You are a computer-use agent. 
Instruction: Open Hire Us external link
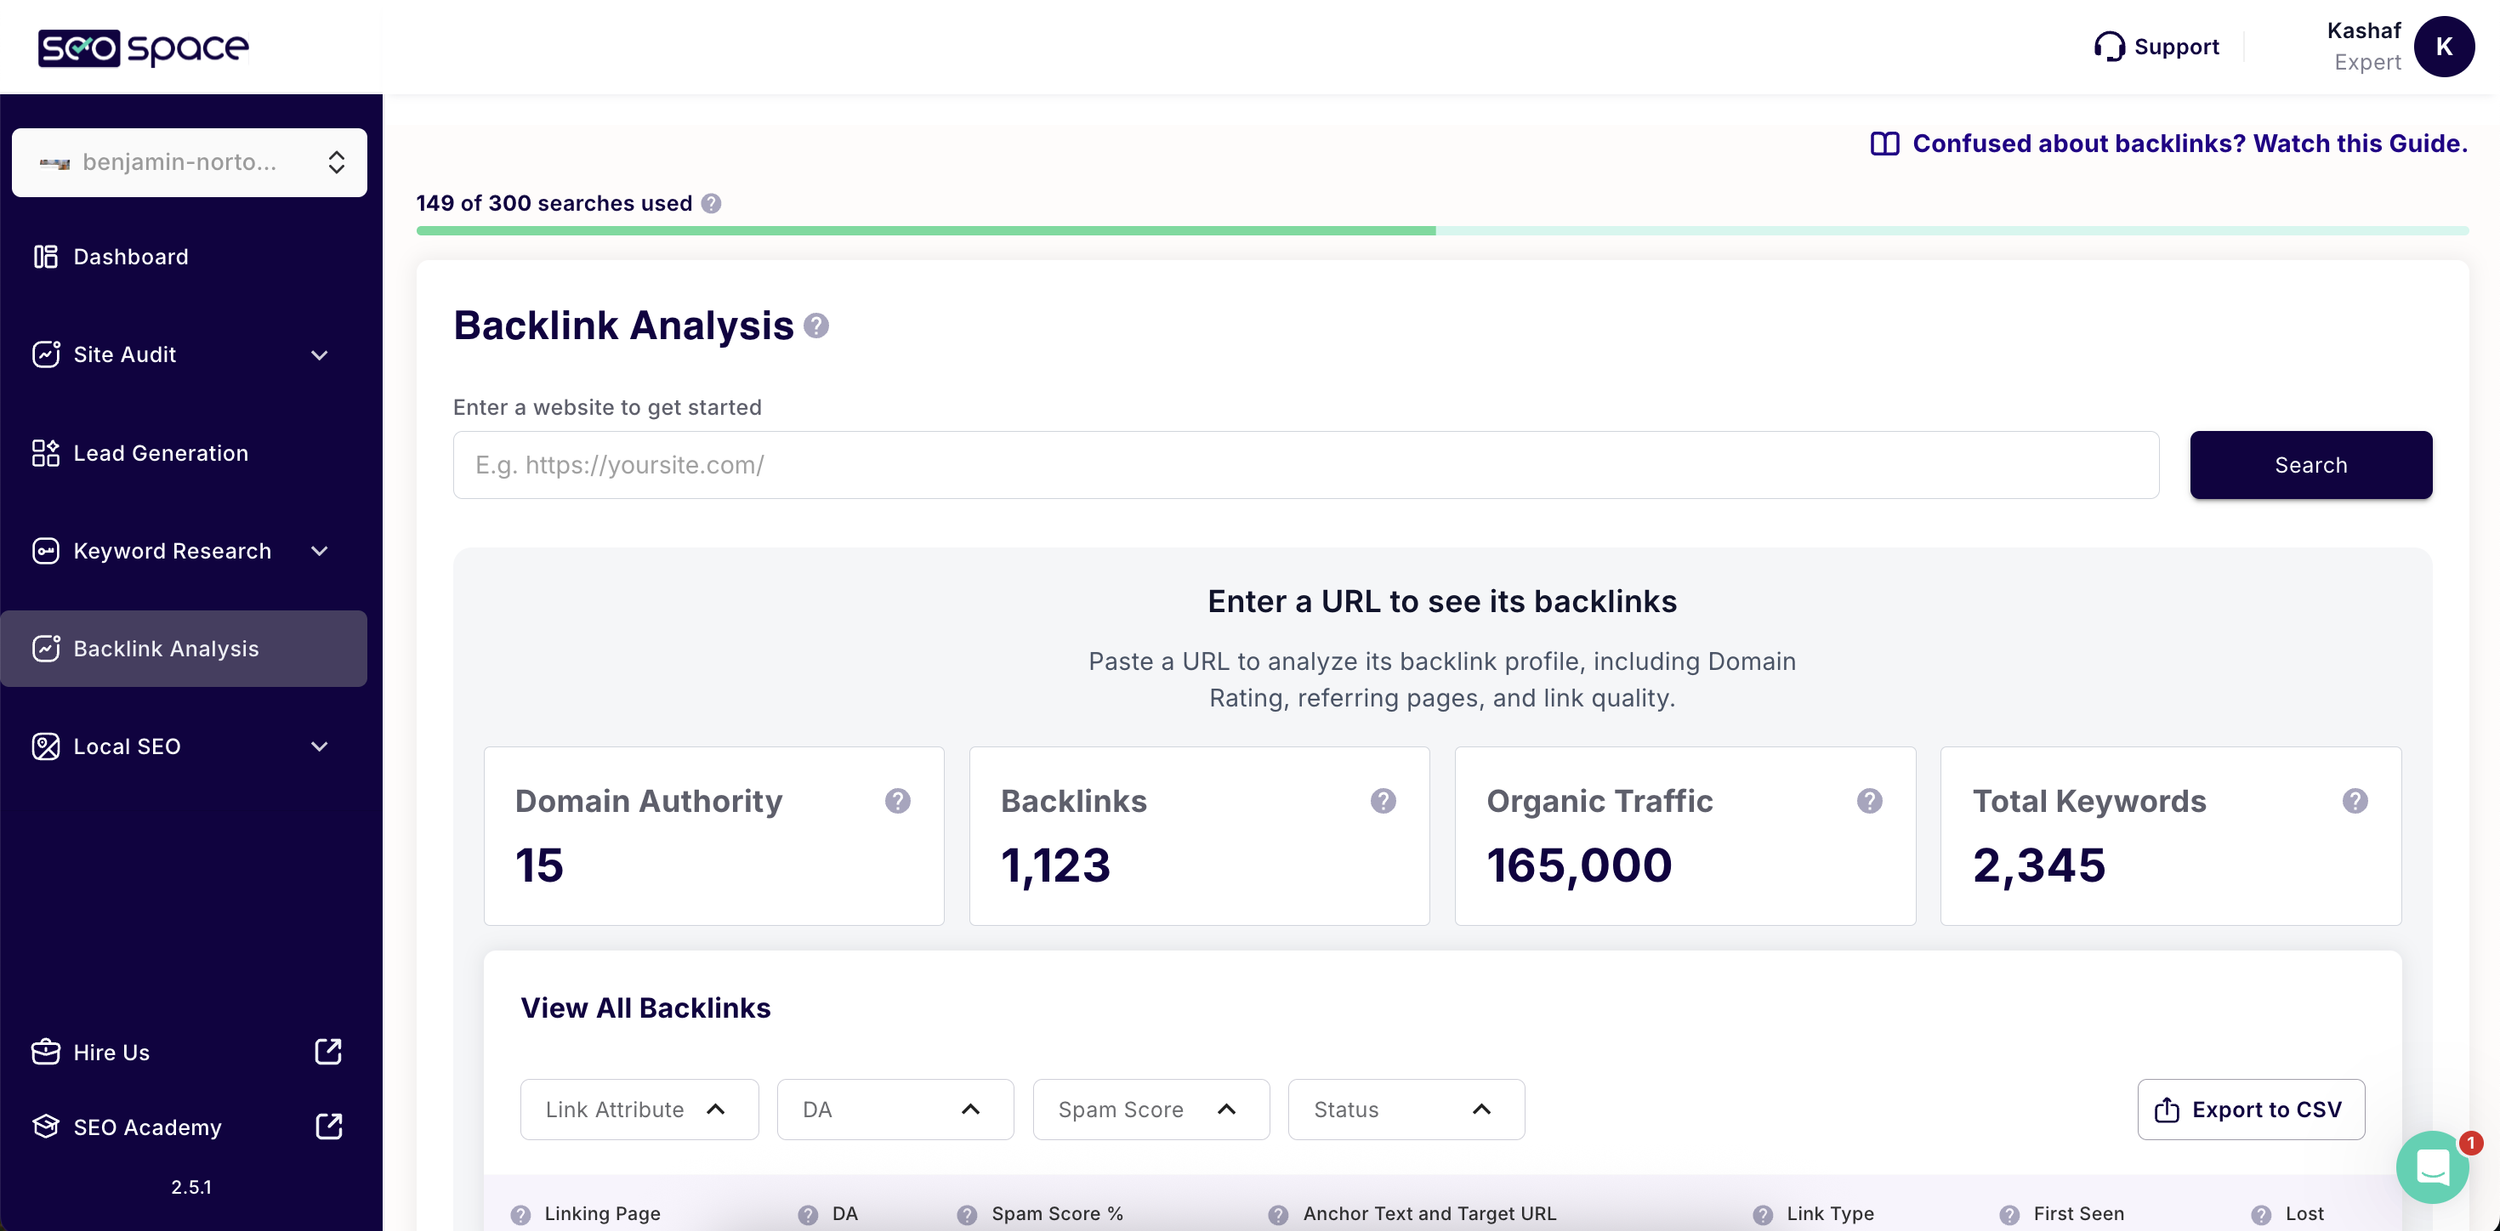click(x=328, y=1051)
